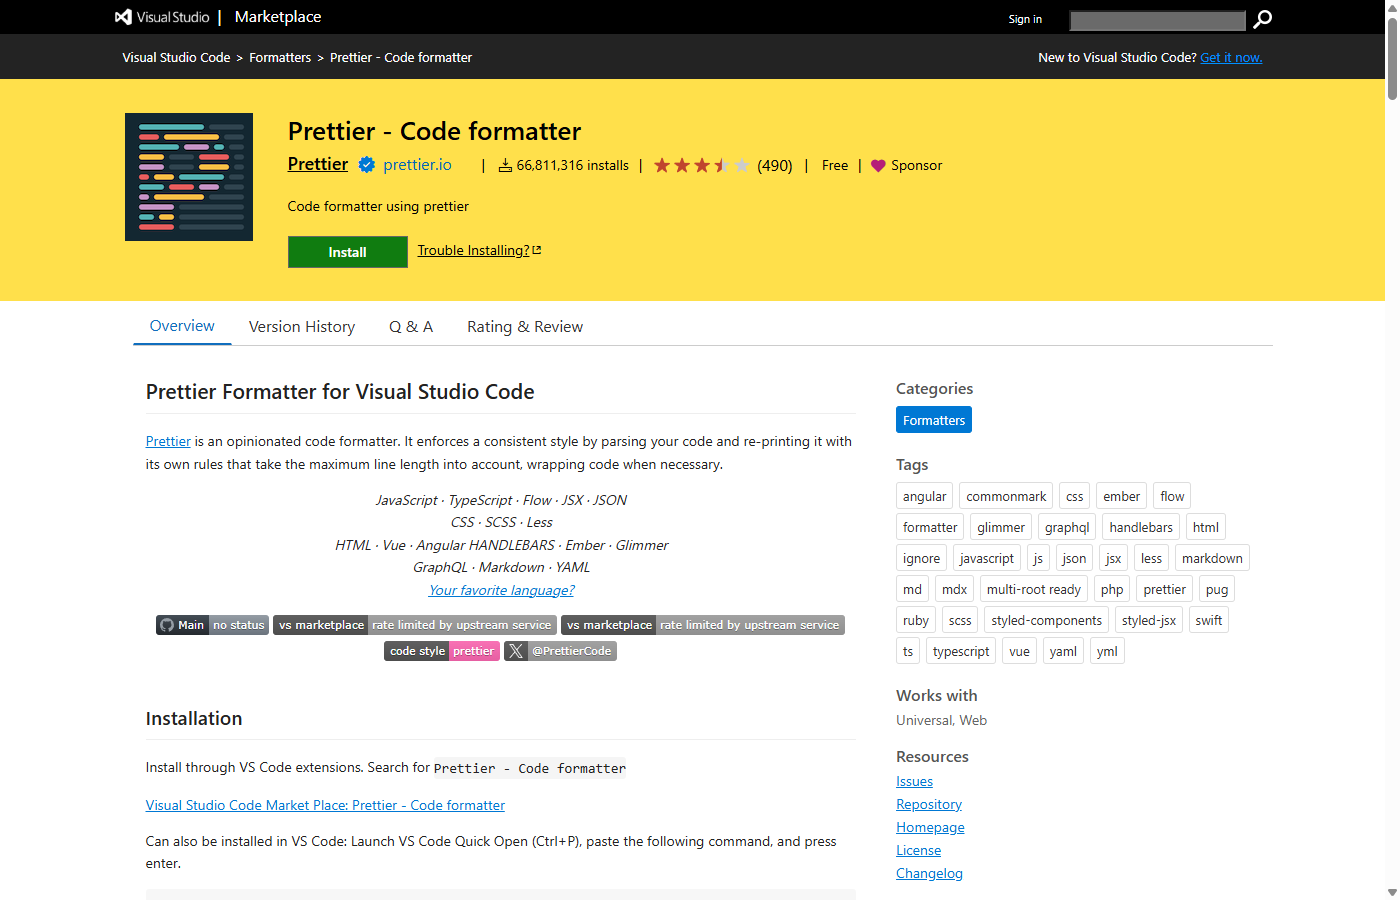
Task: Click the scrollbar down arrow
Action: pos(1392,892)
